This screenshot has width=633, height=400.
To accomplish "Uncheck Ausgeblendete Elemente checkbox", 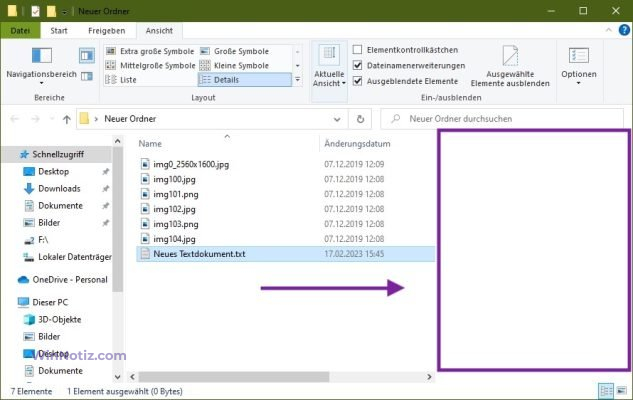I will (357, 81).
